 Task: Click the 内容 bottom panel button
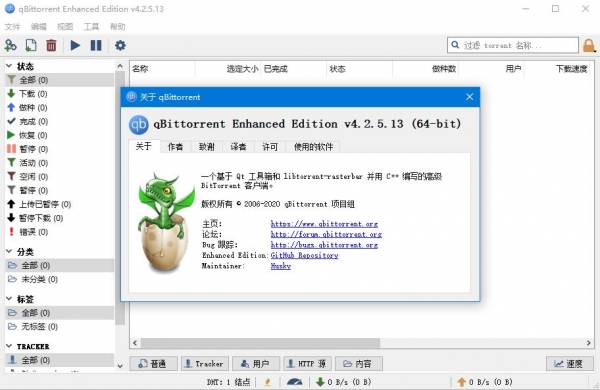359,364
